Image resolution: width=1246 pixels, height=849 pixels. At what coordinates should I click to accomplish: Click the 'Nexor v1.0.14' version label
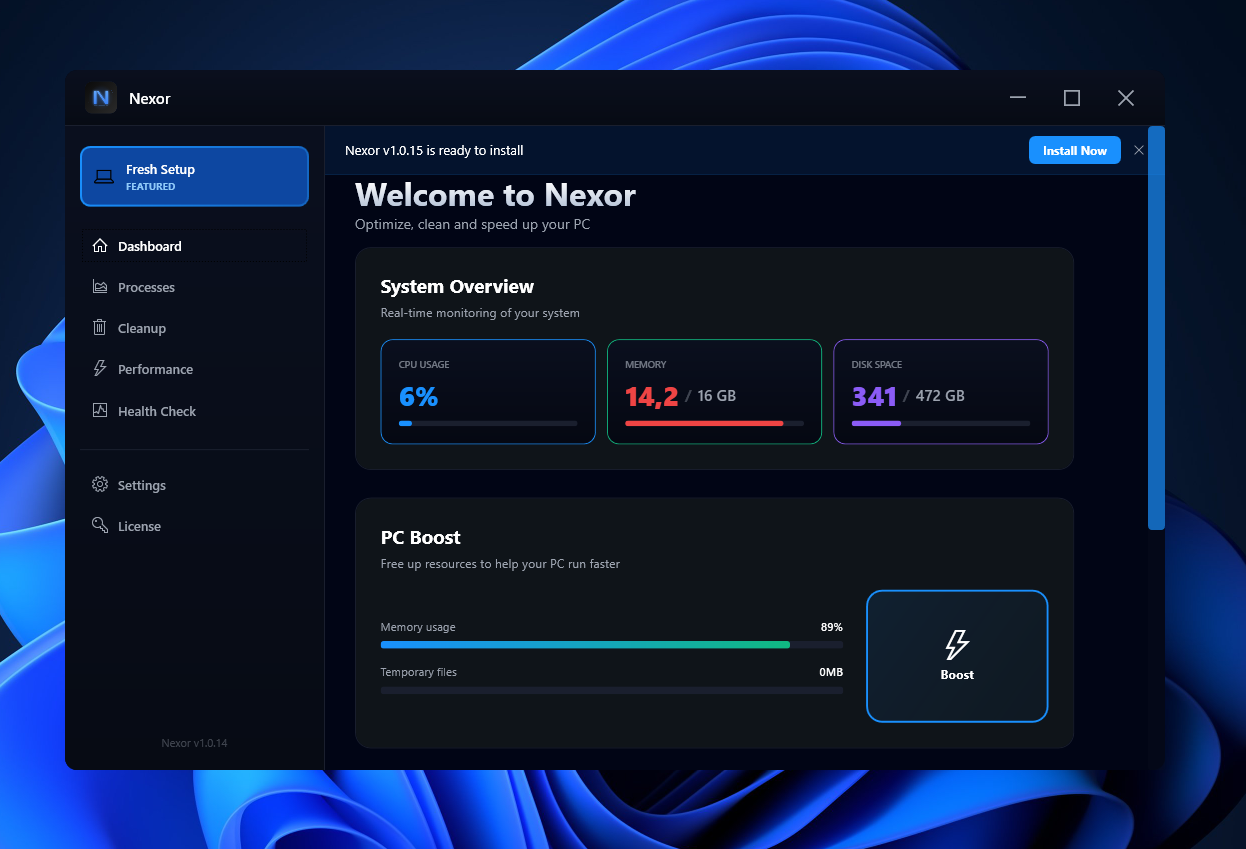[x=194, y=743]
